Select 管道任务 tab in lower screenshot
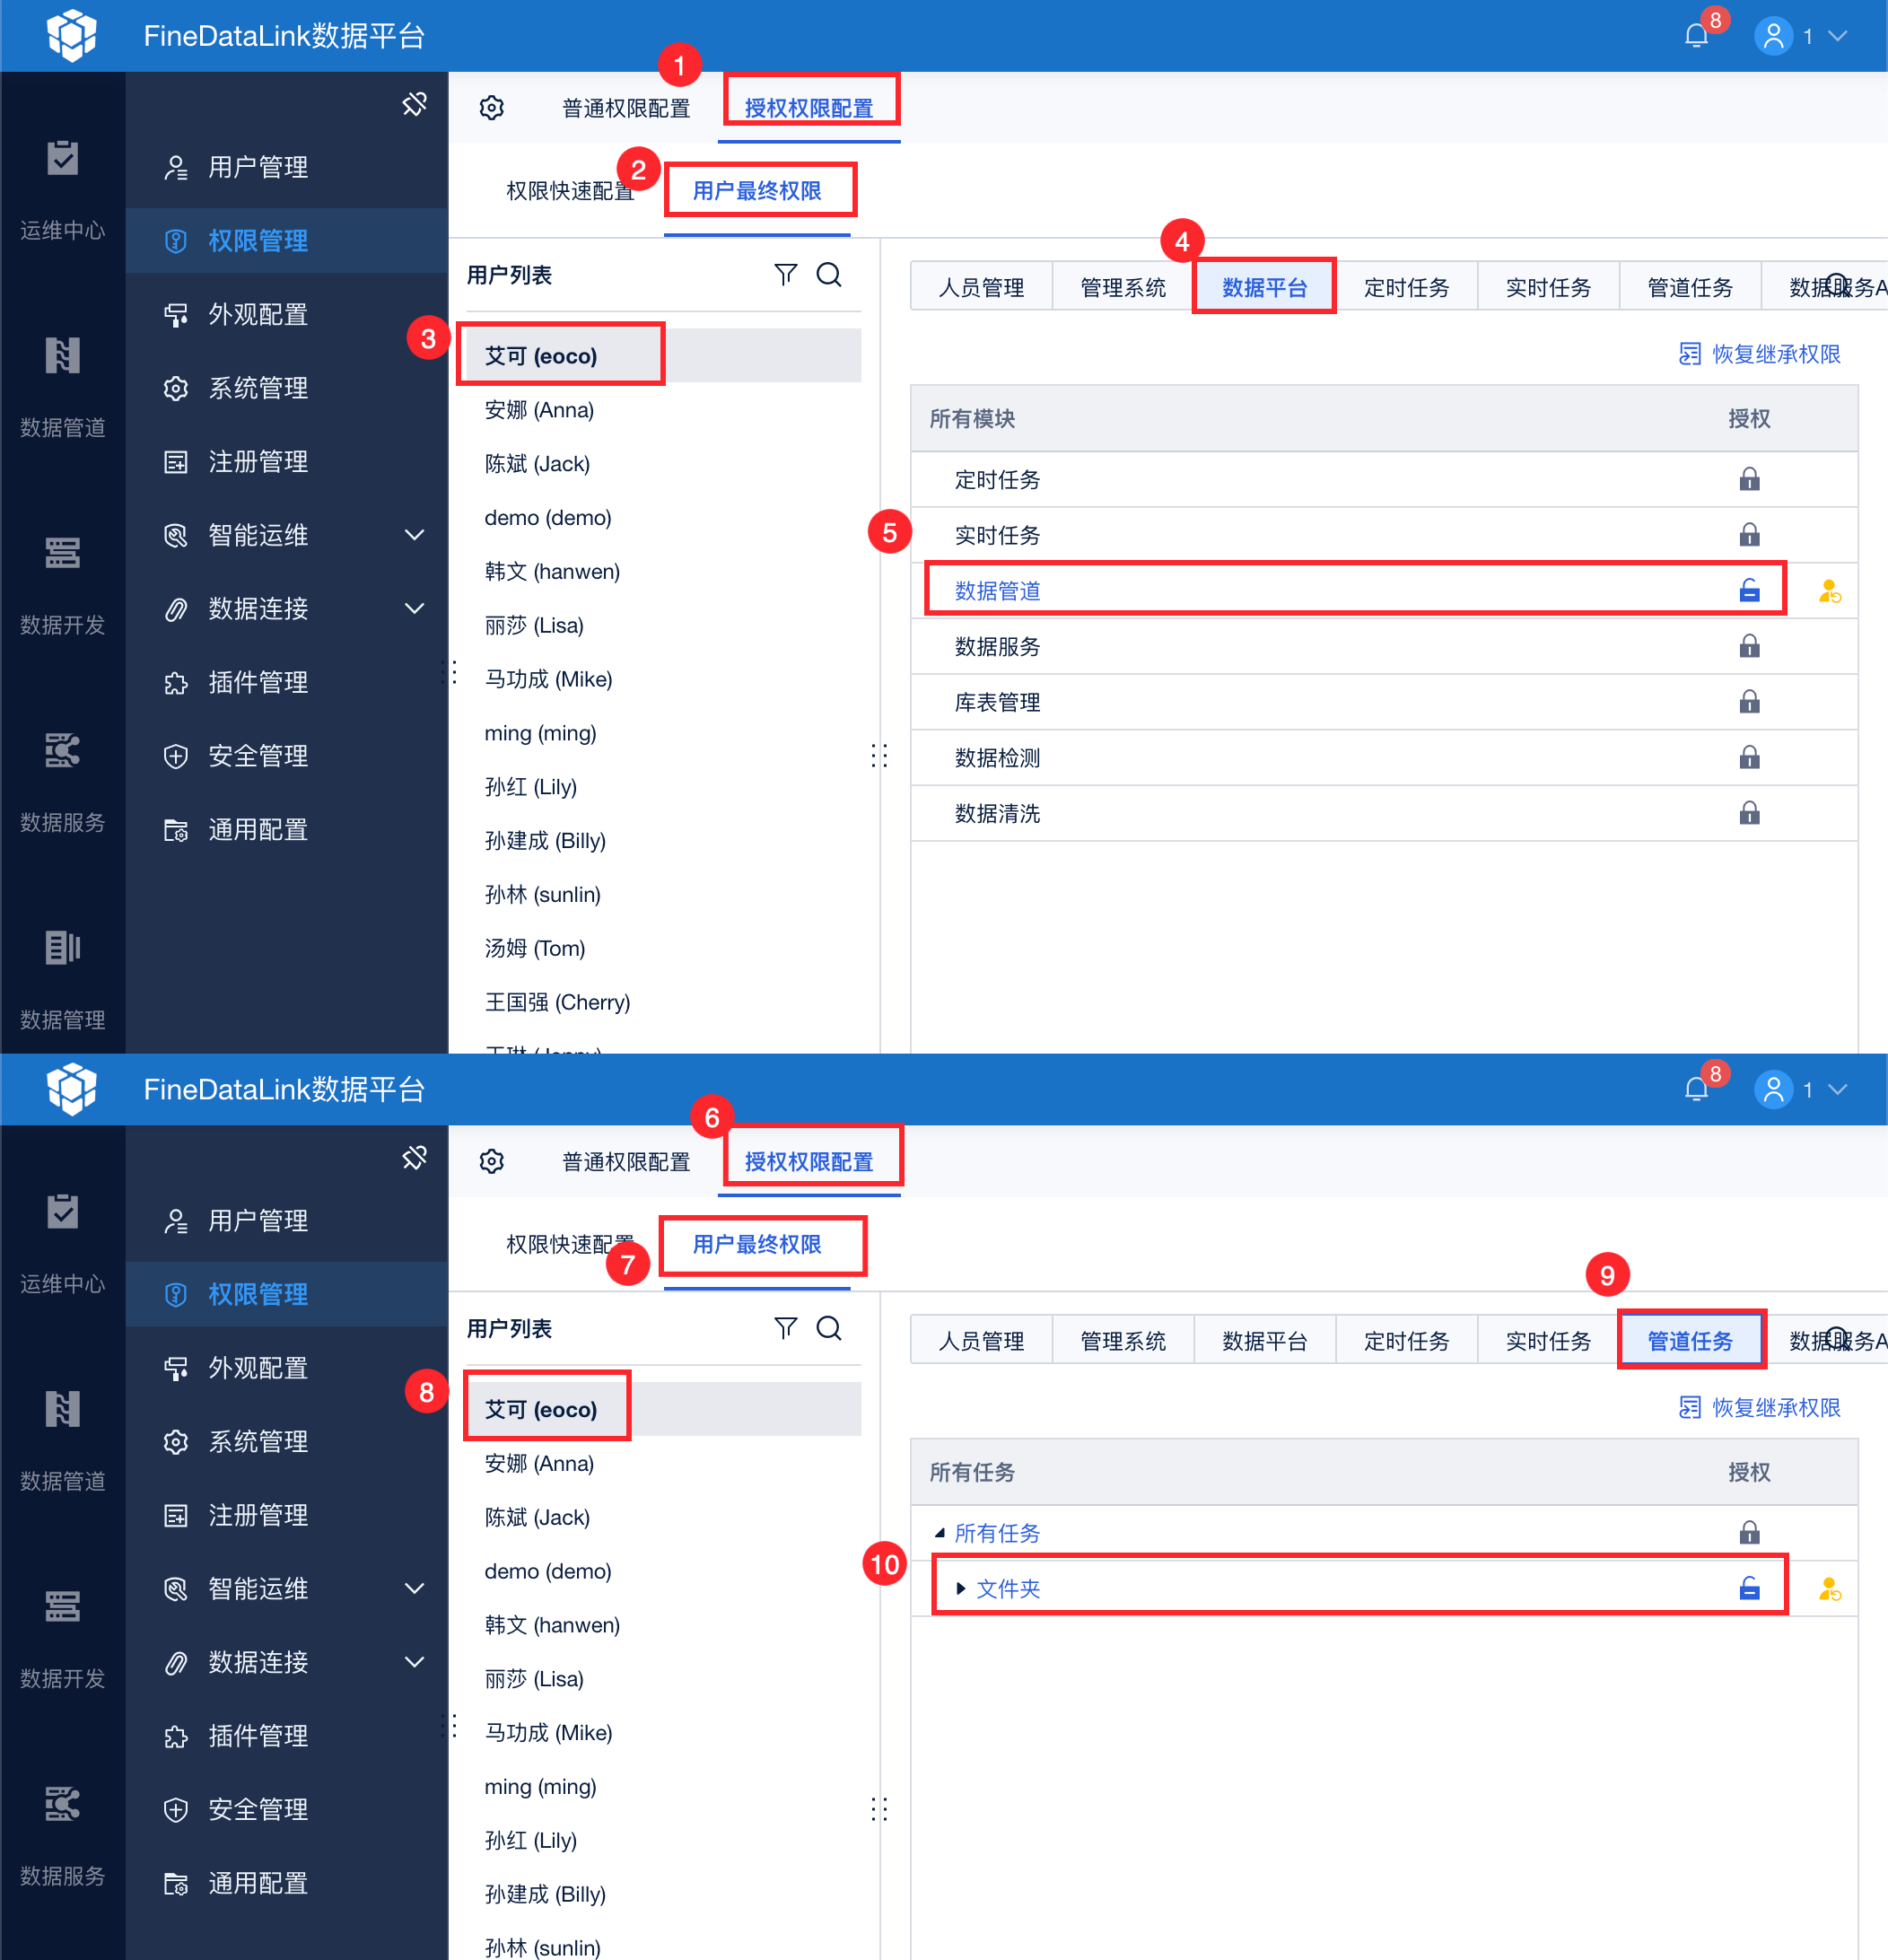Screen dimensions: 1888x1960 tap(1690, 1340)
